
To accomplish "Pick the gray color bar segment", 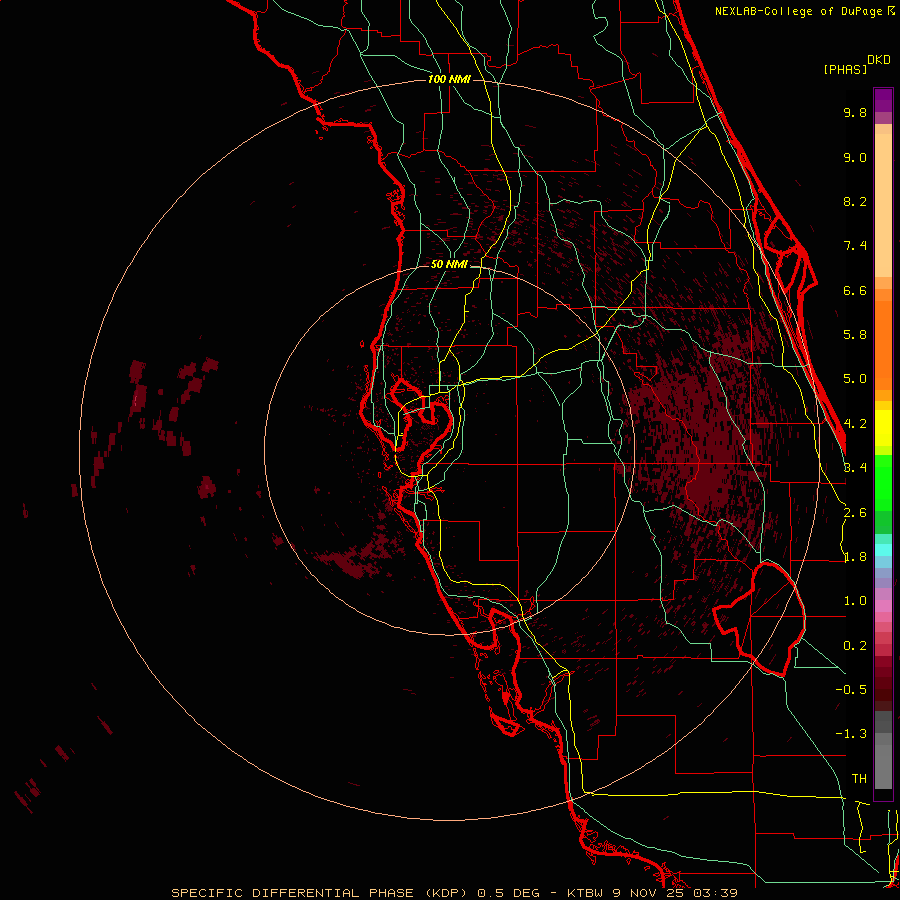I will pyautogui.click(x=883, y=763).
